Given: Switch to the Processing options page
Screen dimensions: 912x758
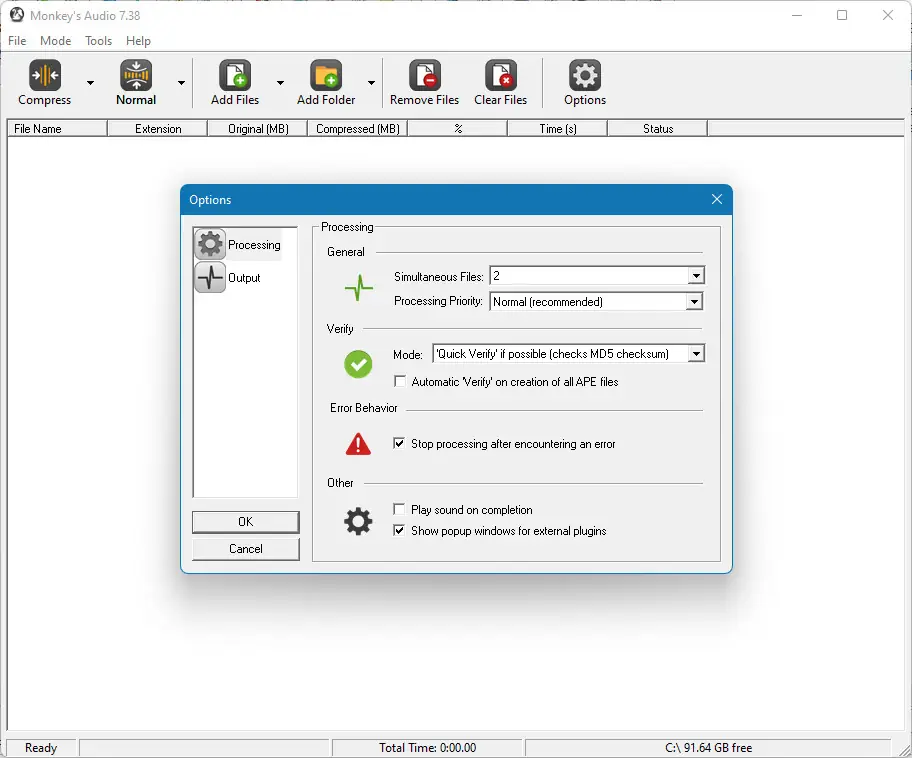Looking at the screenshot, I should pos(238,244).
